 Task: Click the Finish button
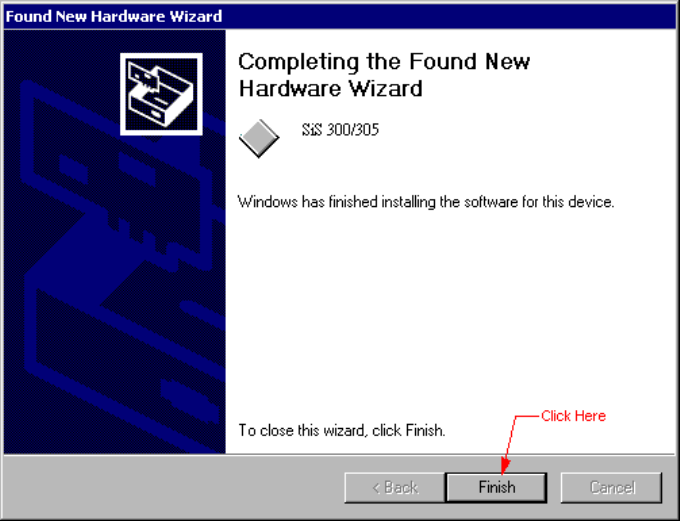pyautogui.click(x=496, y=488)
